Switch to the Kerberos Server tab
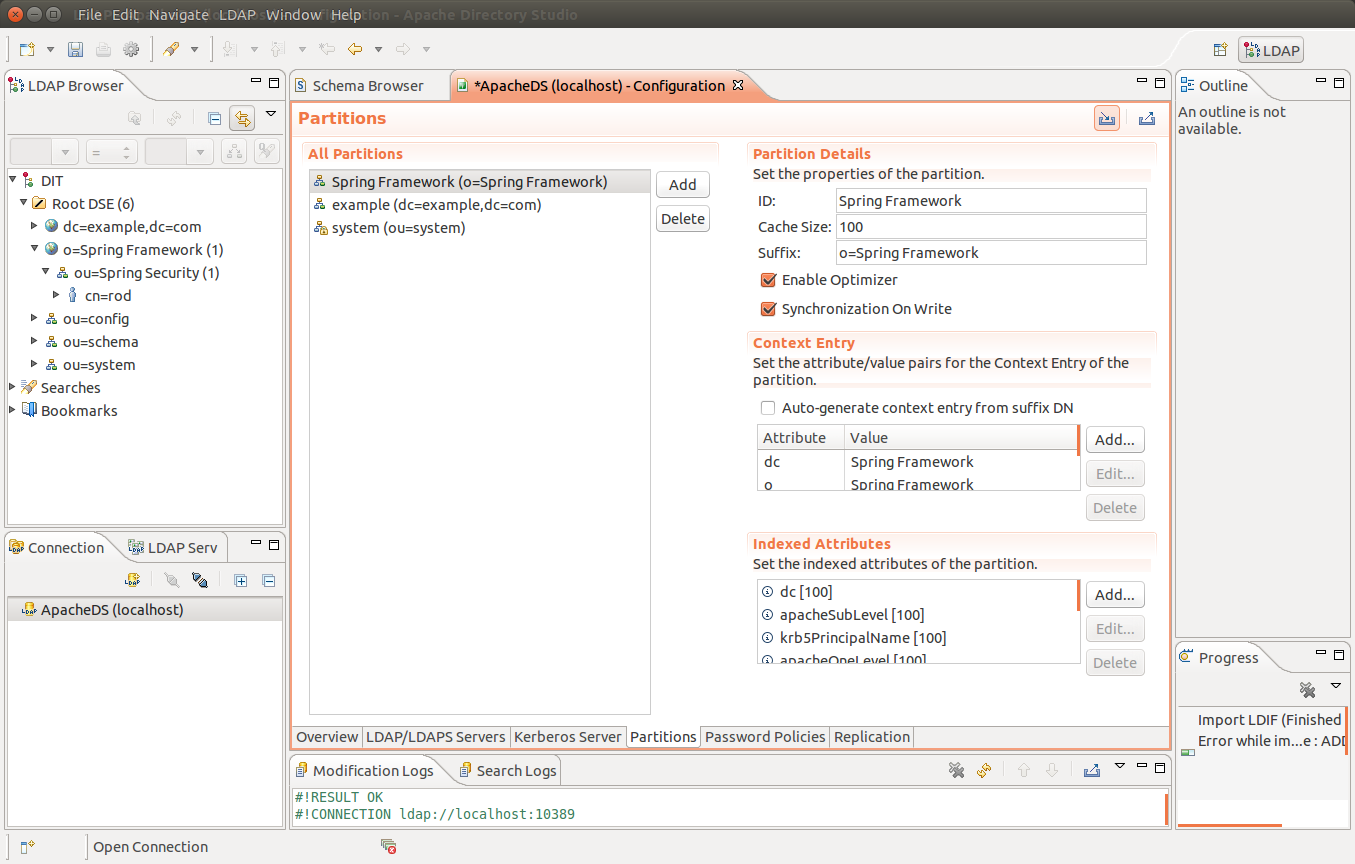1355x864 pixels. point(568,736)
